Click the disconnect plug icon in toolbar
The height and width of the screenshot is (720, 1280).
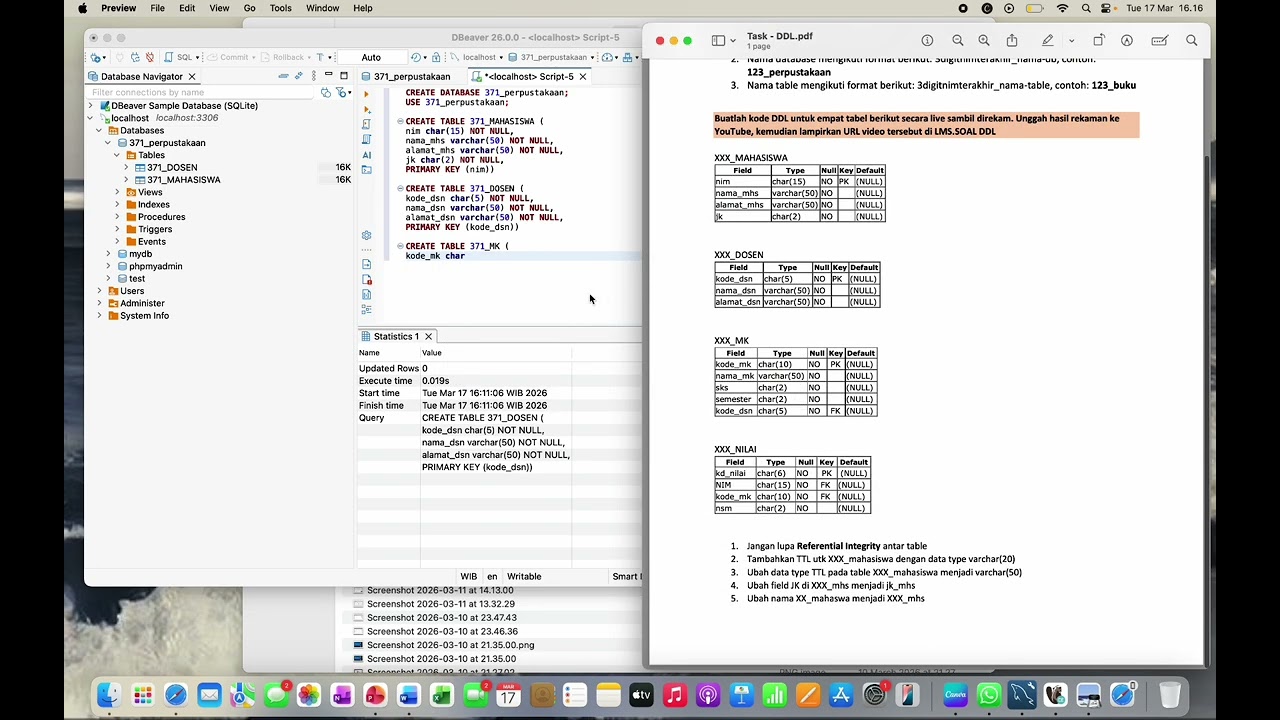pos(150,57)
